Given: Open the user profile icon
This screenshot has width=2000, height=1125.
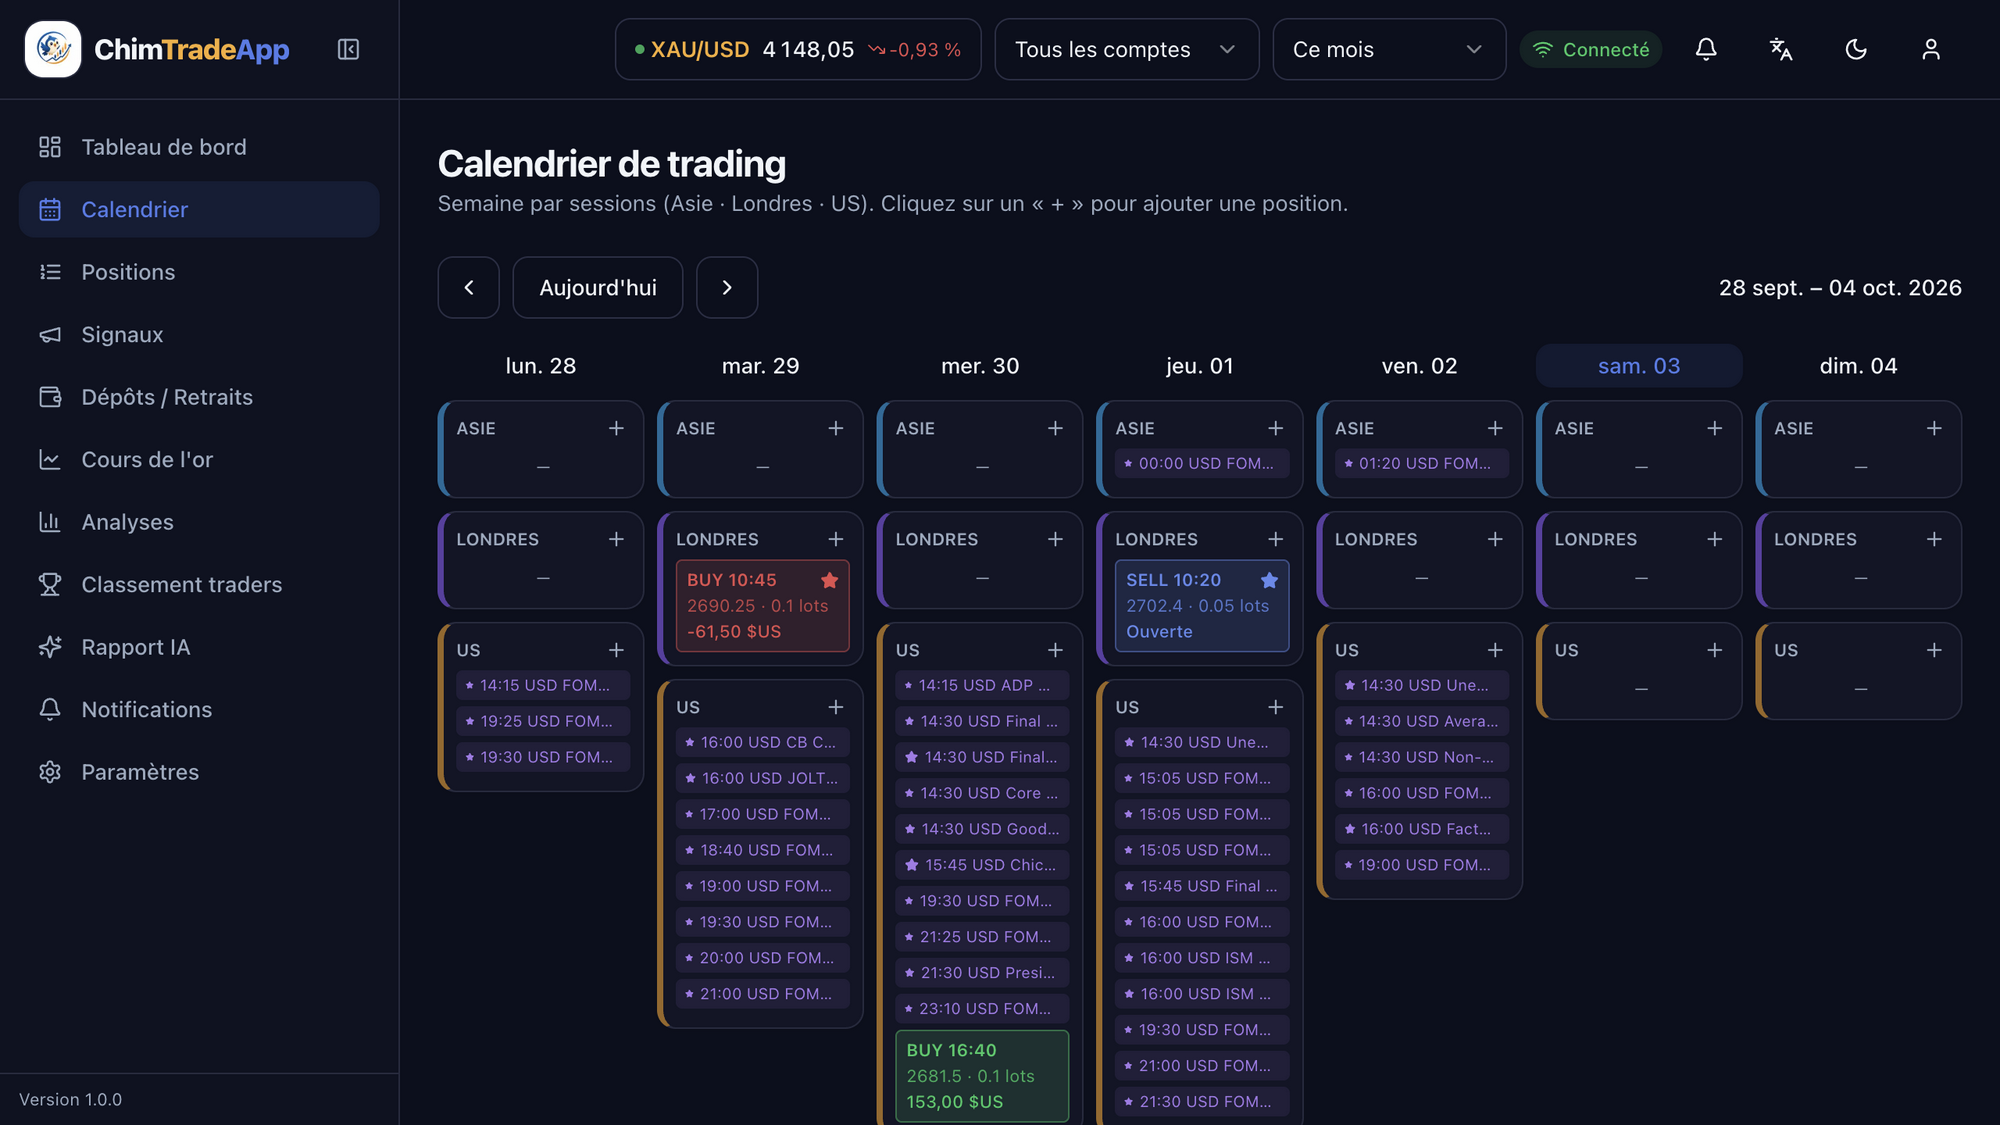Looking at the screenshot, I should click(1931, 49).
